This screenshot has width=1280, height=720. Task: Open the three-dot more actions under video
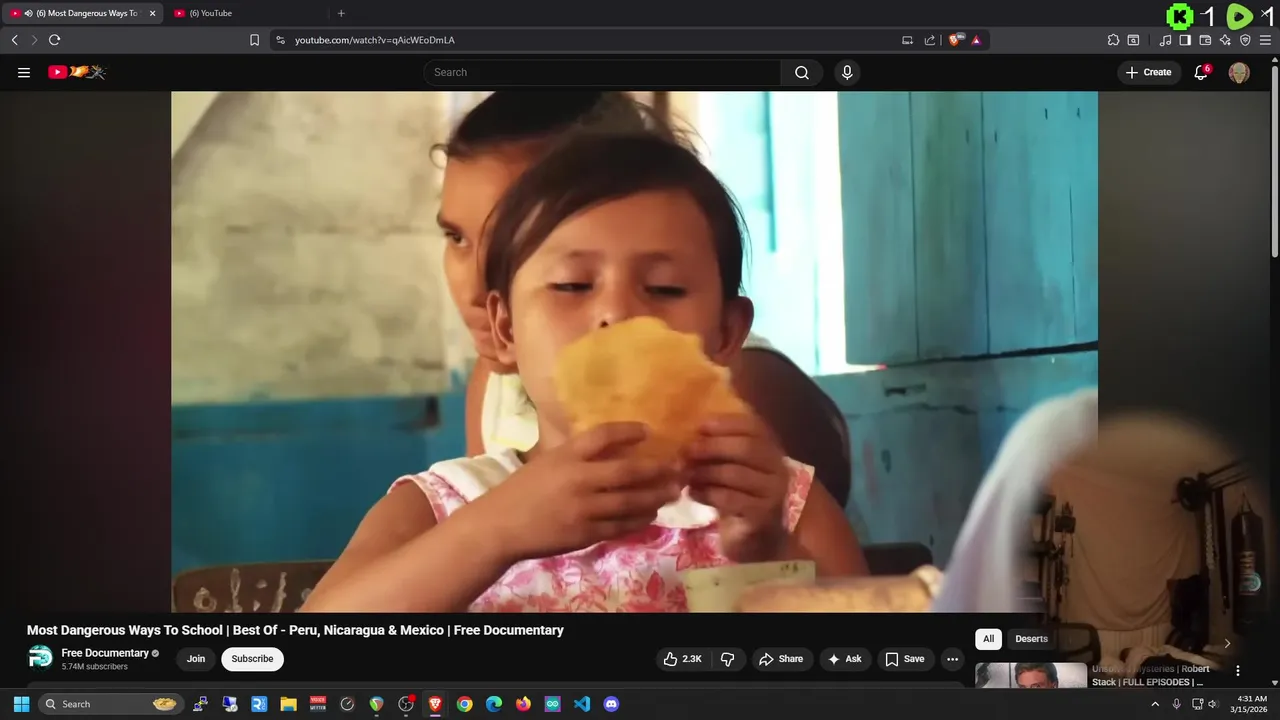tap(952, 659)
